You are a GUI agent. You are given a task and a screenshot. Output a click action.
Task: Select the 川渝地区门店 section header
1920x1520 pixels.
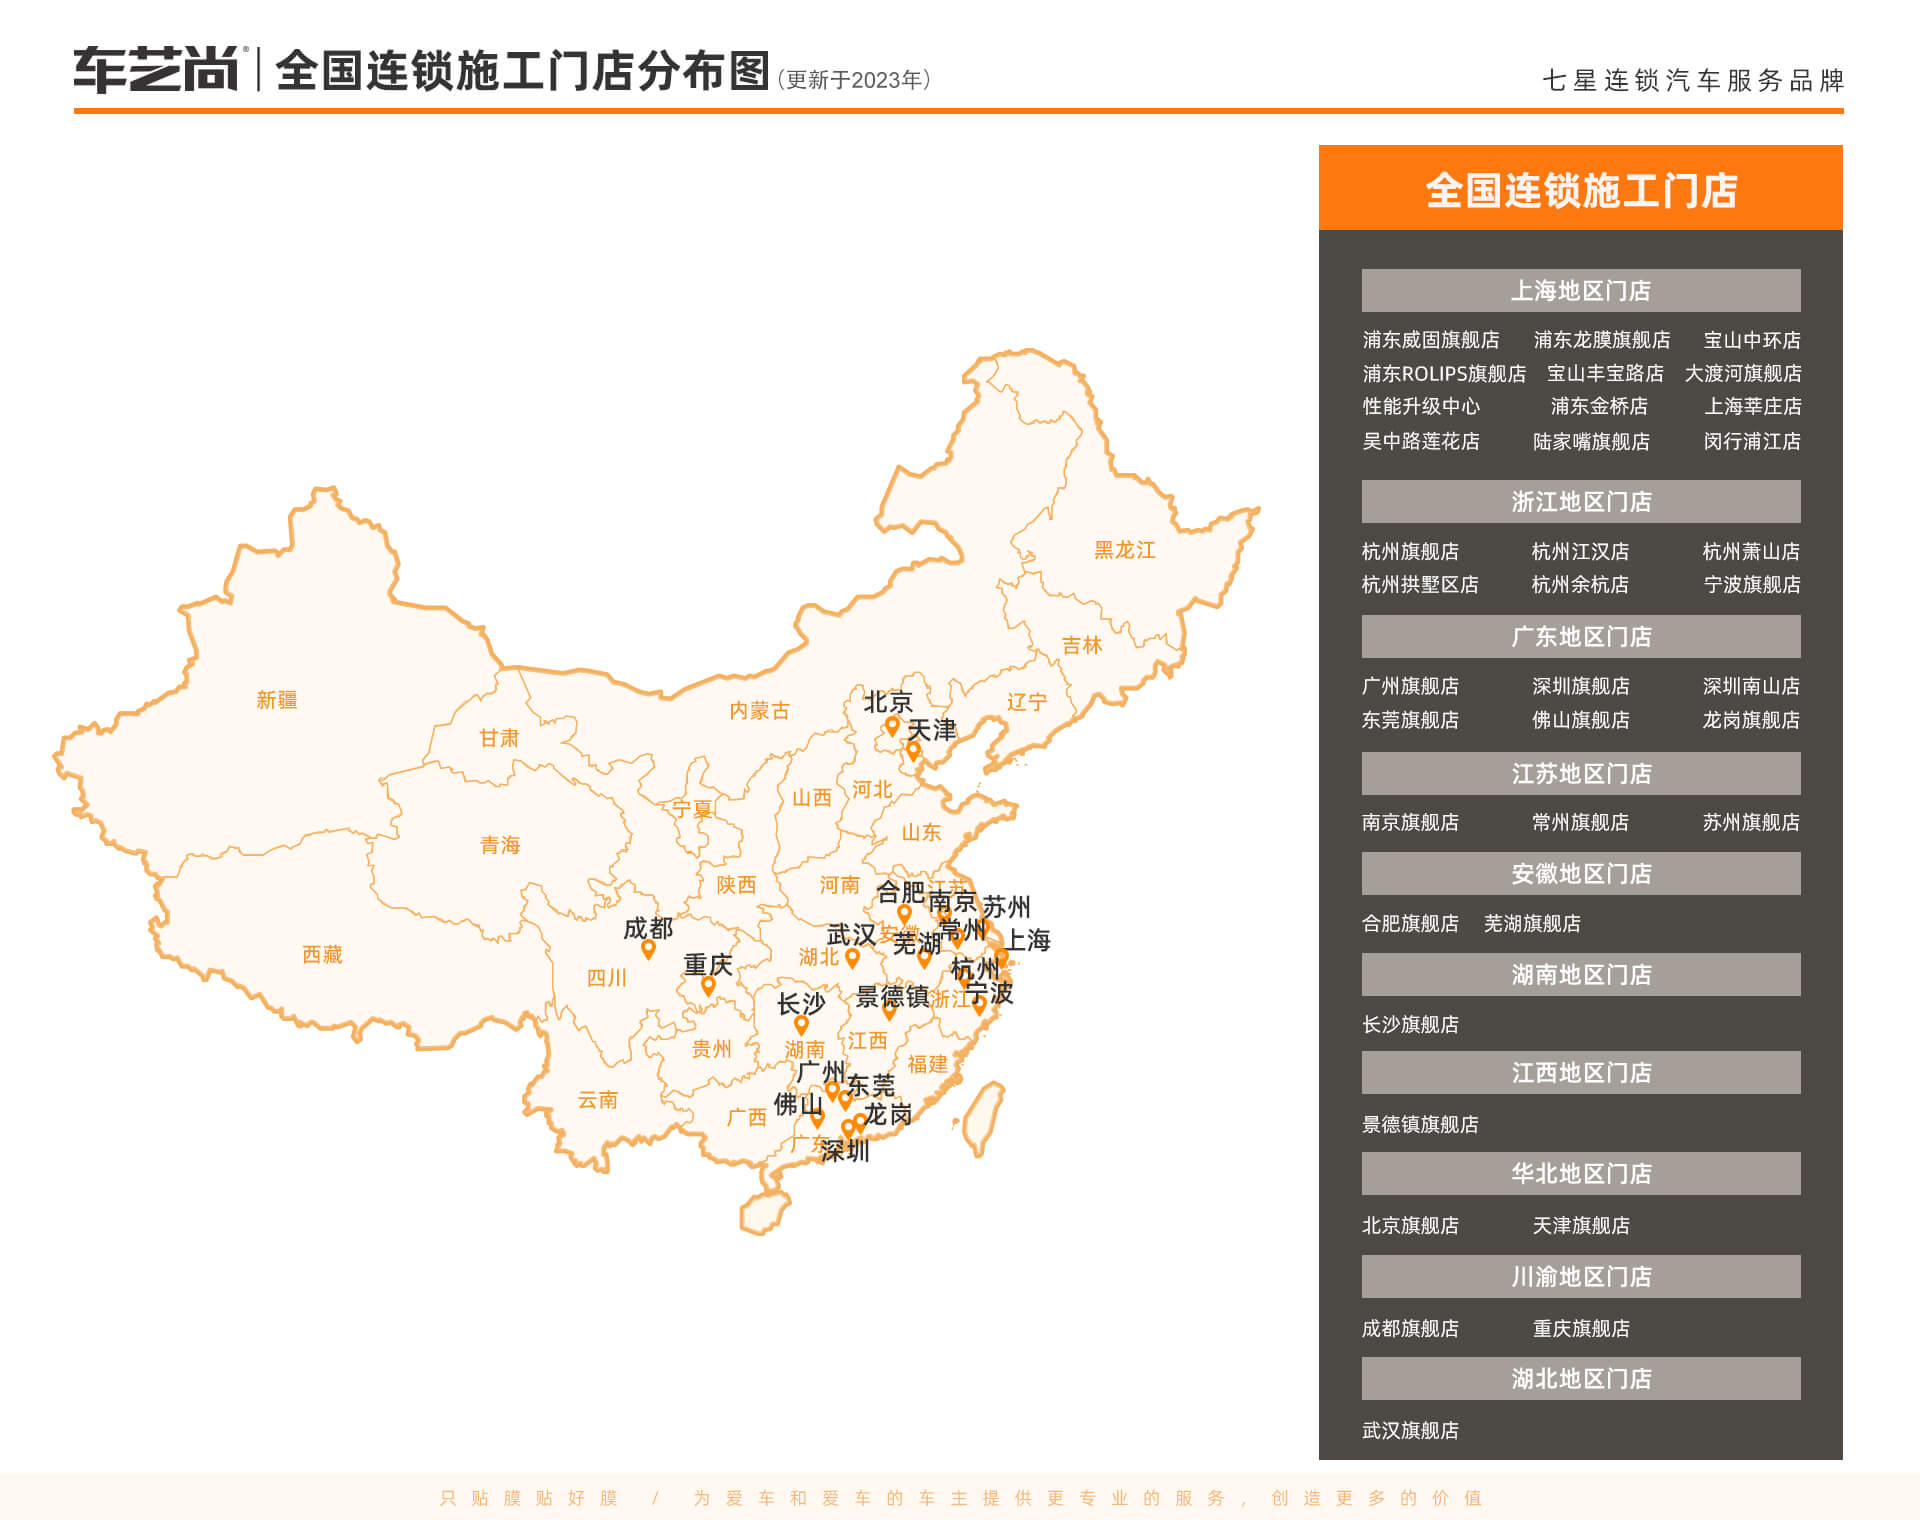[1580, 1276]
